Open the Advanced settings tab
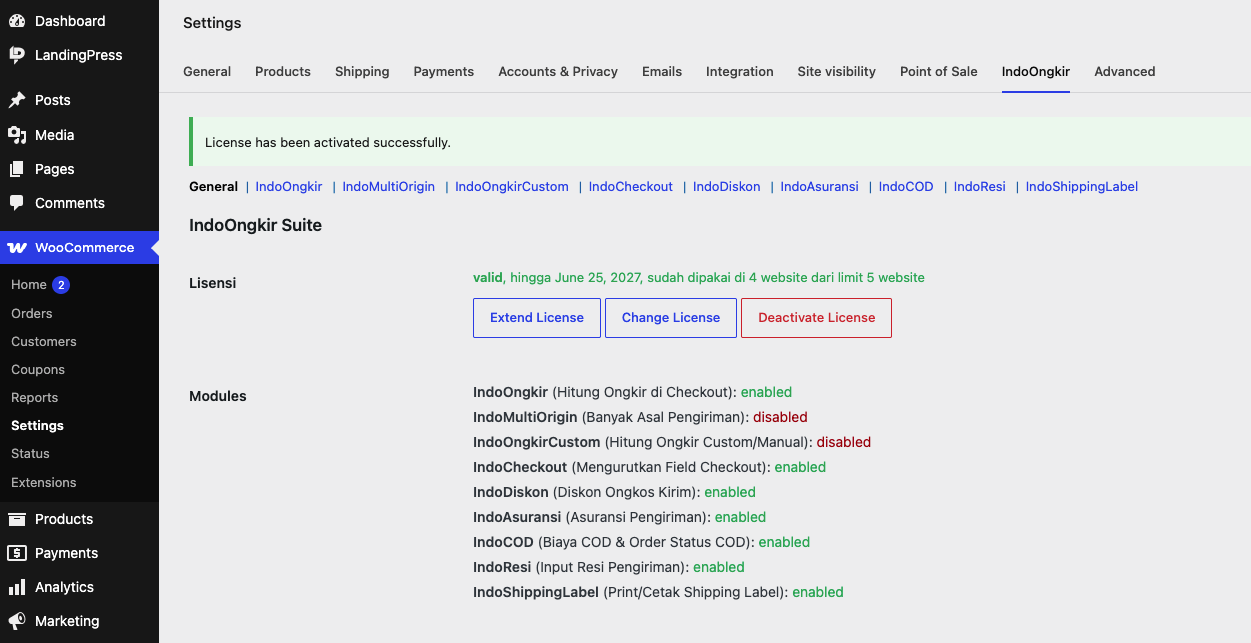This screenshot has width=1251, height=643. pos(1125,71)
